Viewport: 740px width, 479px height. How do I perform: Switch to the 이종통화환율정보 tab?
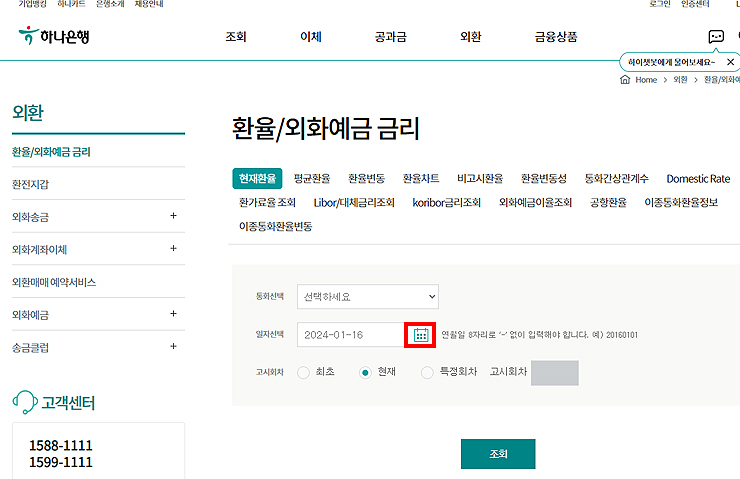(x=681, y=202)
